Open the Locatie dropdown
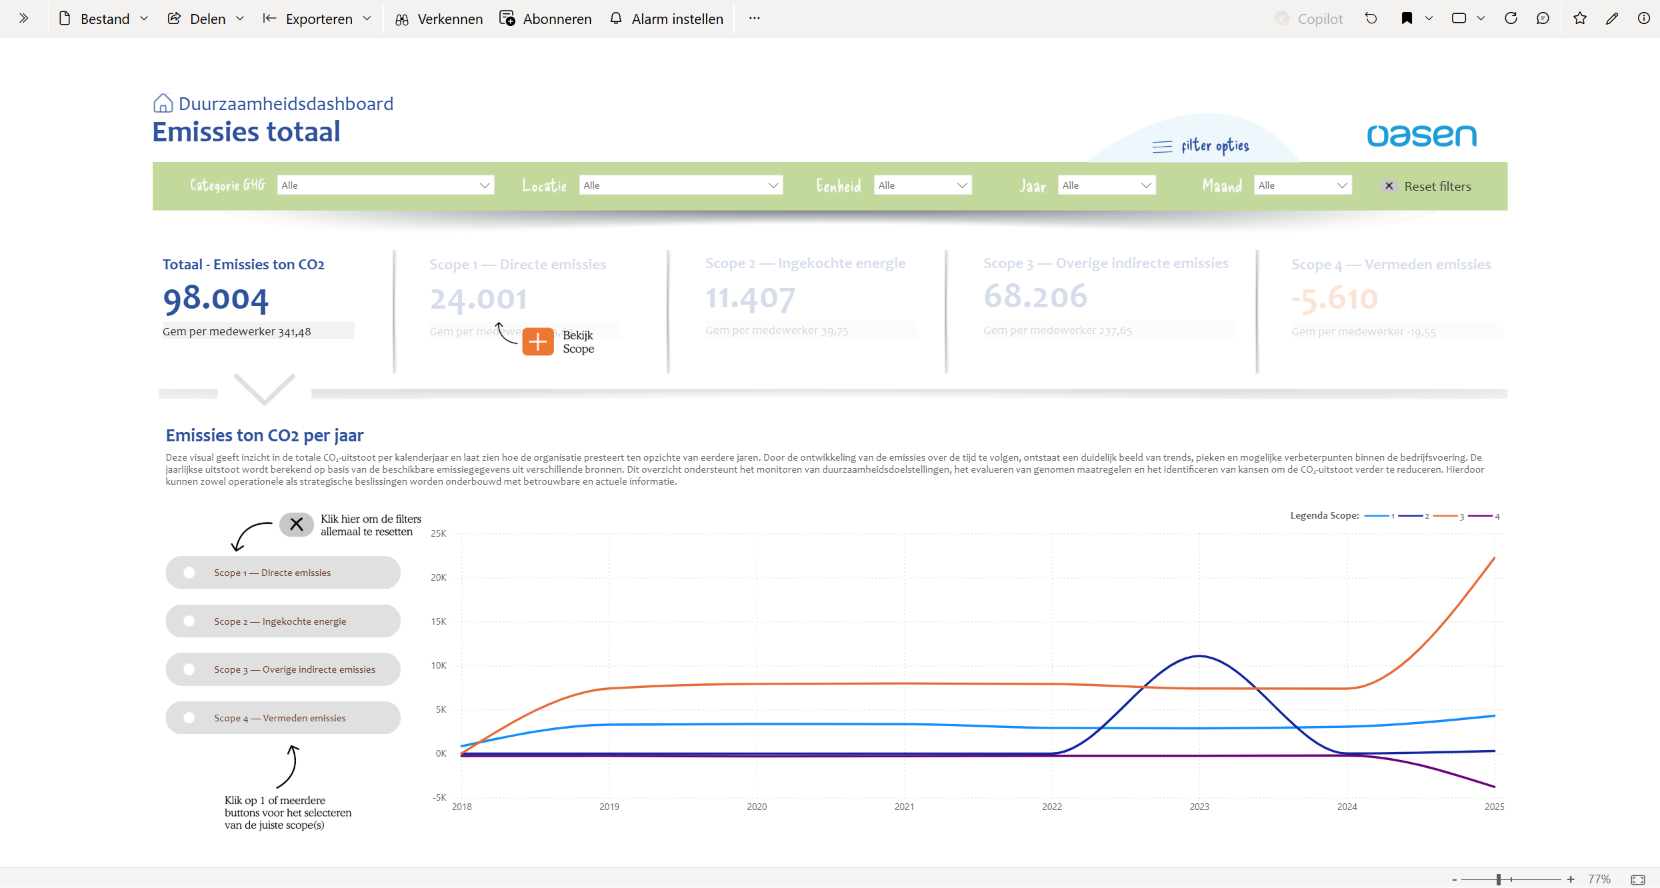 681,185
